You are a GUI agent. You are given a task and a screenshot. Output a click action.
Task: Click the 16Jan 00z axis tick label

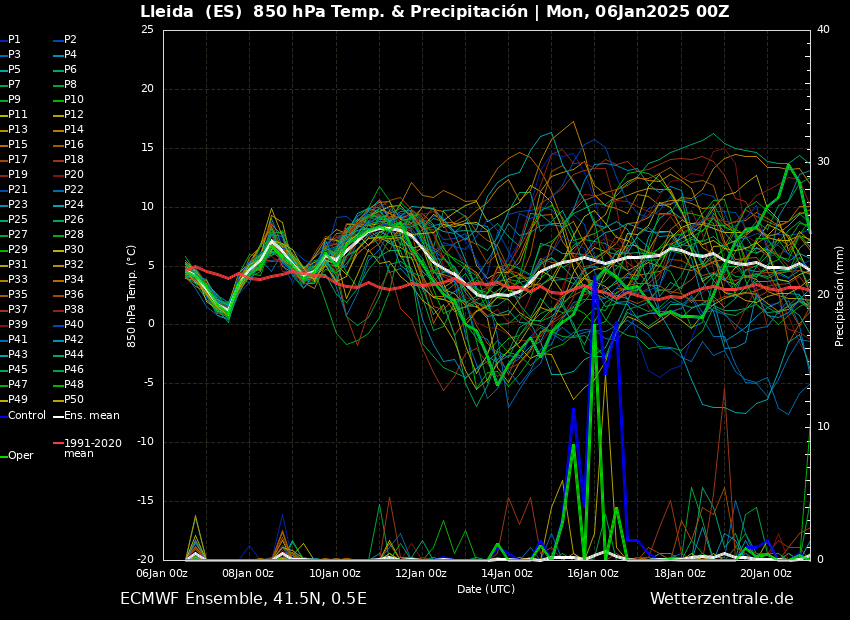click(x=592, y=572)
